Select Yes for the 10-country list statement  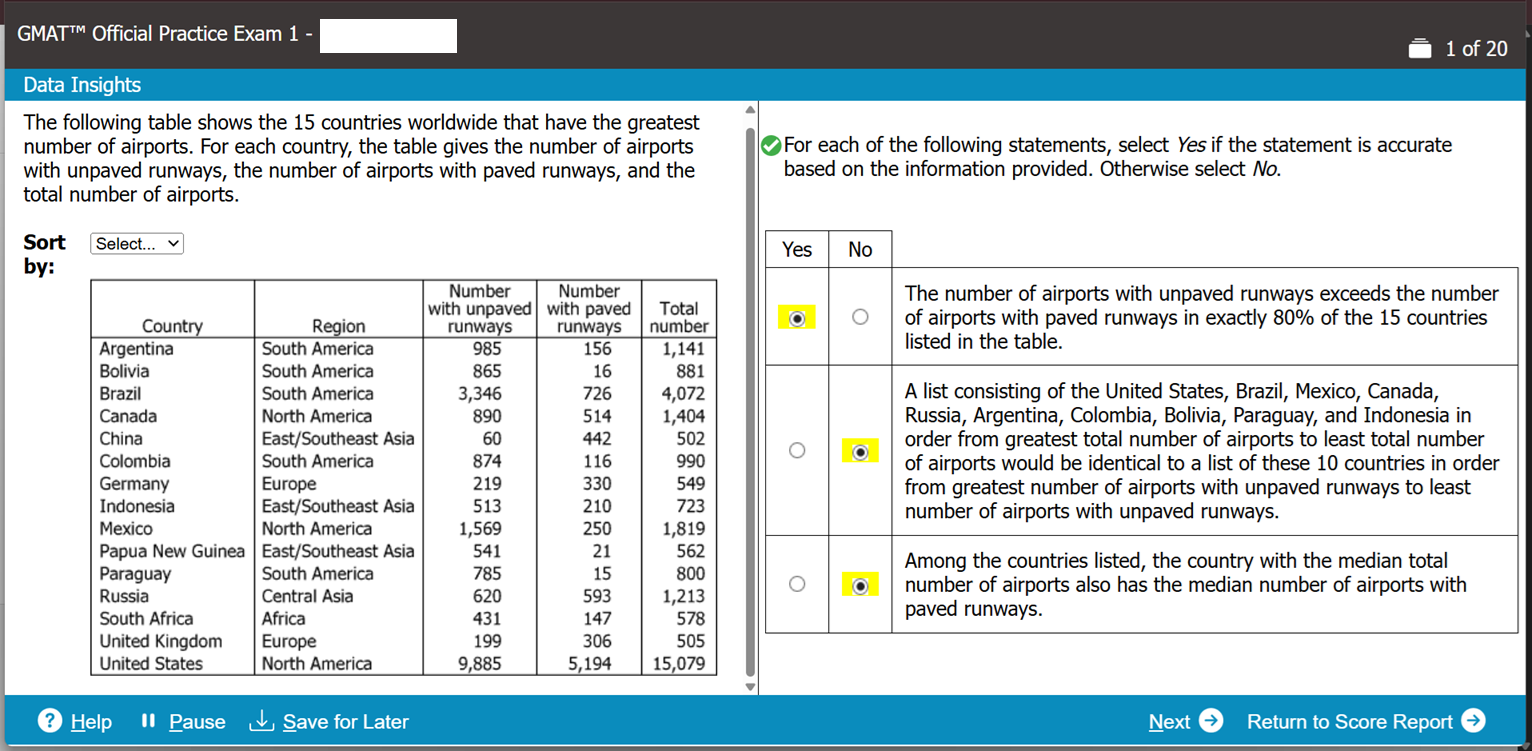[x=797, y=451]
